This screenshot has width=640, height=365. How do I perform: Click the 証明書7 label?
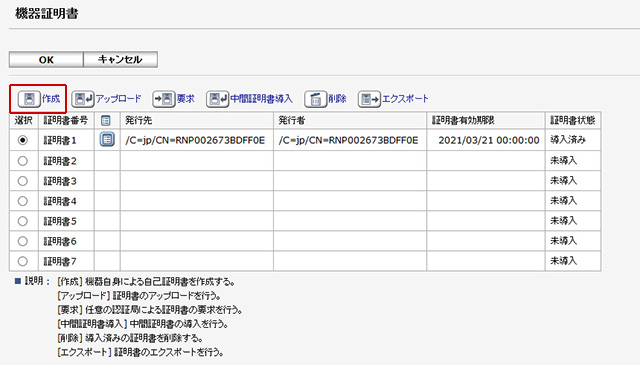(60, 261)
